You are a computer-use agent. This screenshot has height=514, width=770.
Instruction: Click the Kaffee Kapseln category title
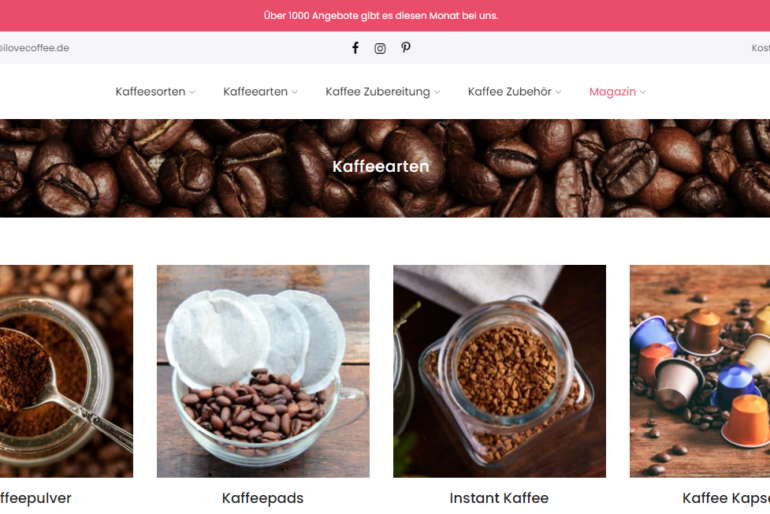[726, 498]
